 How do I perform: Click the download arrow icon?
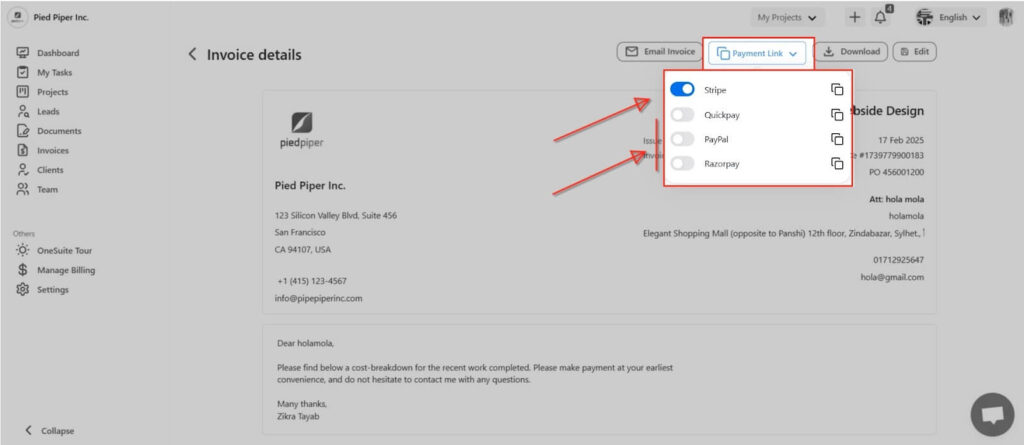[x=829, y=52]
